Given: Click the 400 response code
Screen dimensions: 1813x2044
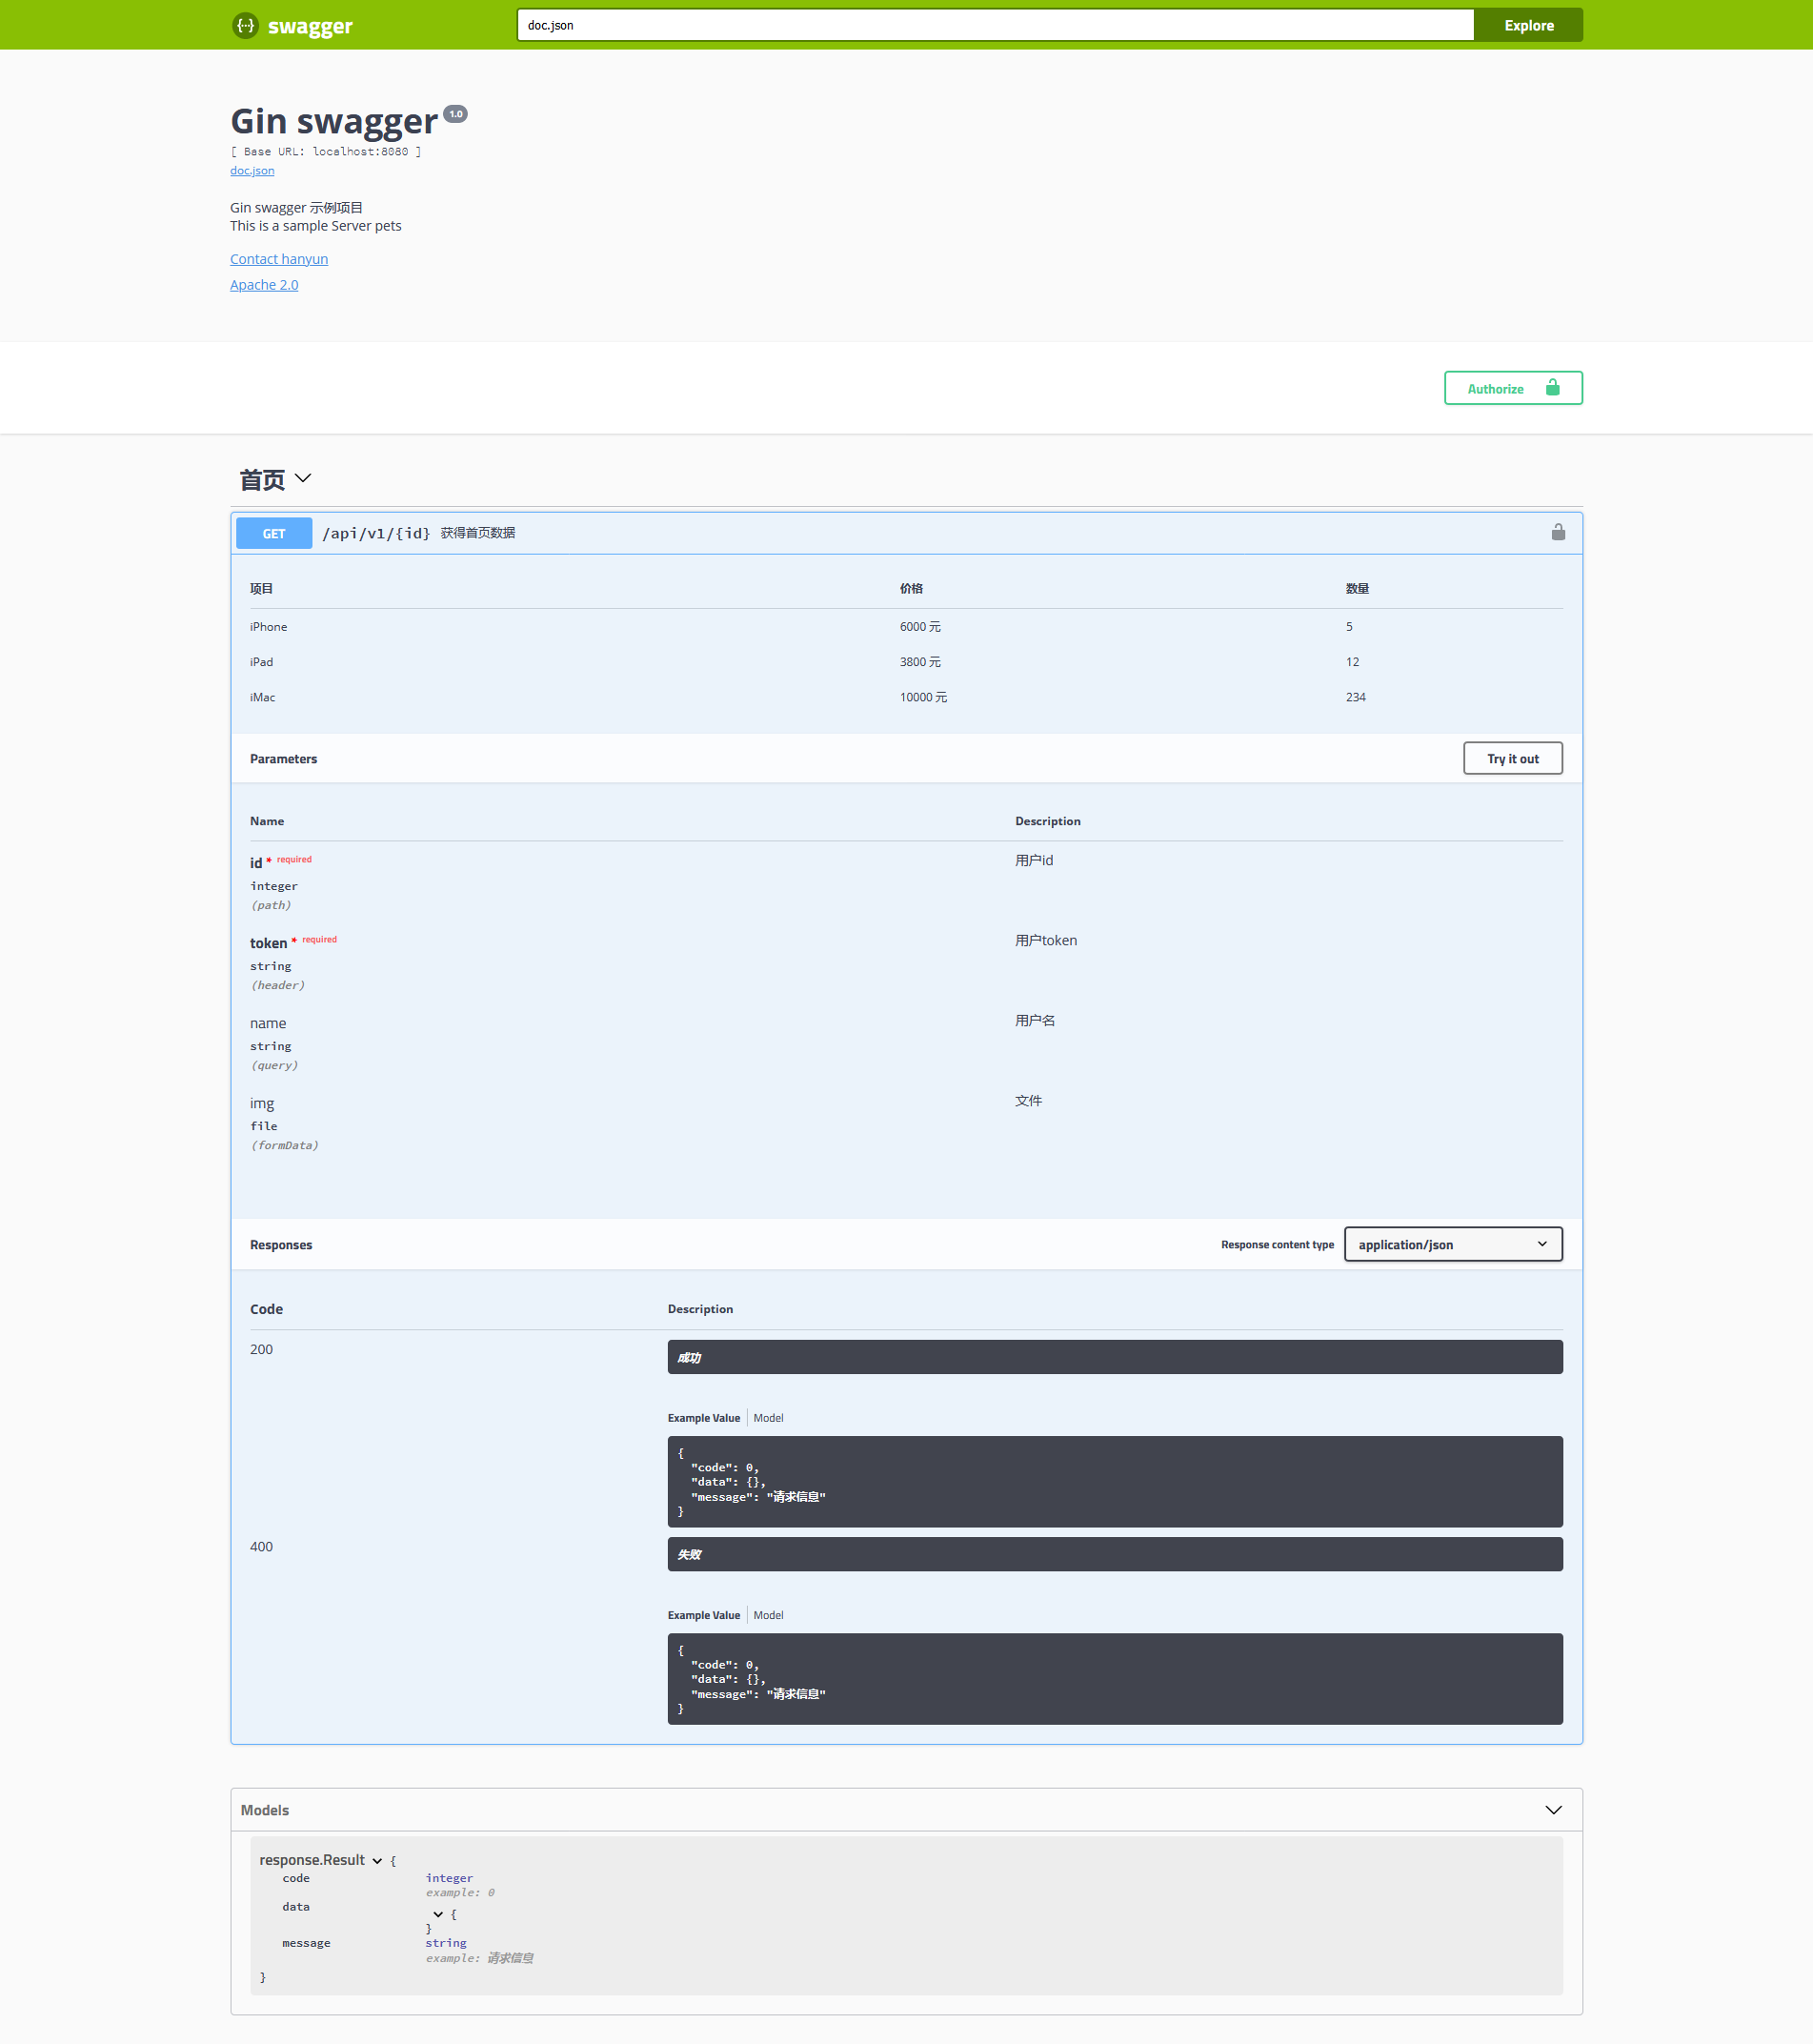Looking at the screenshot, I should click(261, 1546).
